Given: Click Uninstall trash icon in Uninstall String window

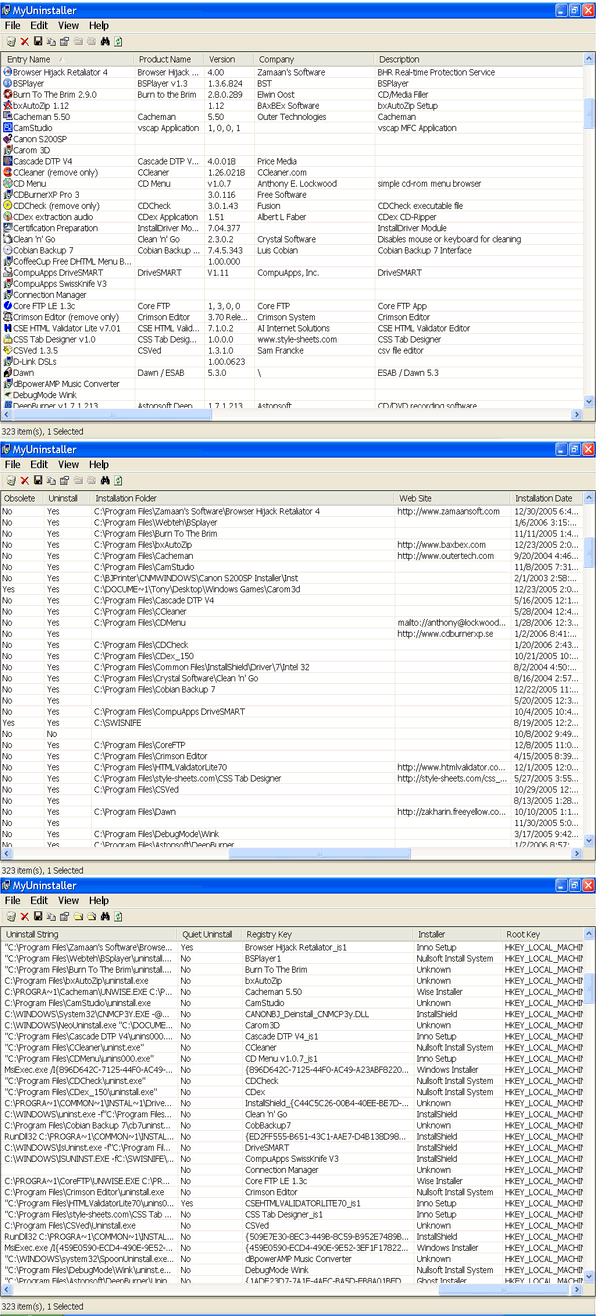Looking at the screenshot, I should [11, 916].
